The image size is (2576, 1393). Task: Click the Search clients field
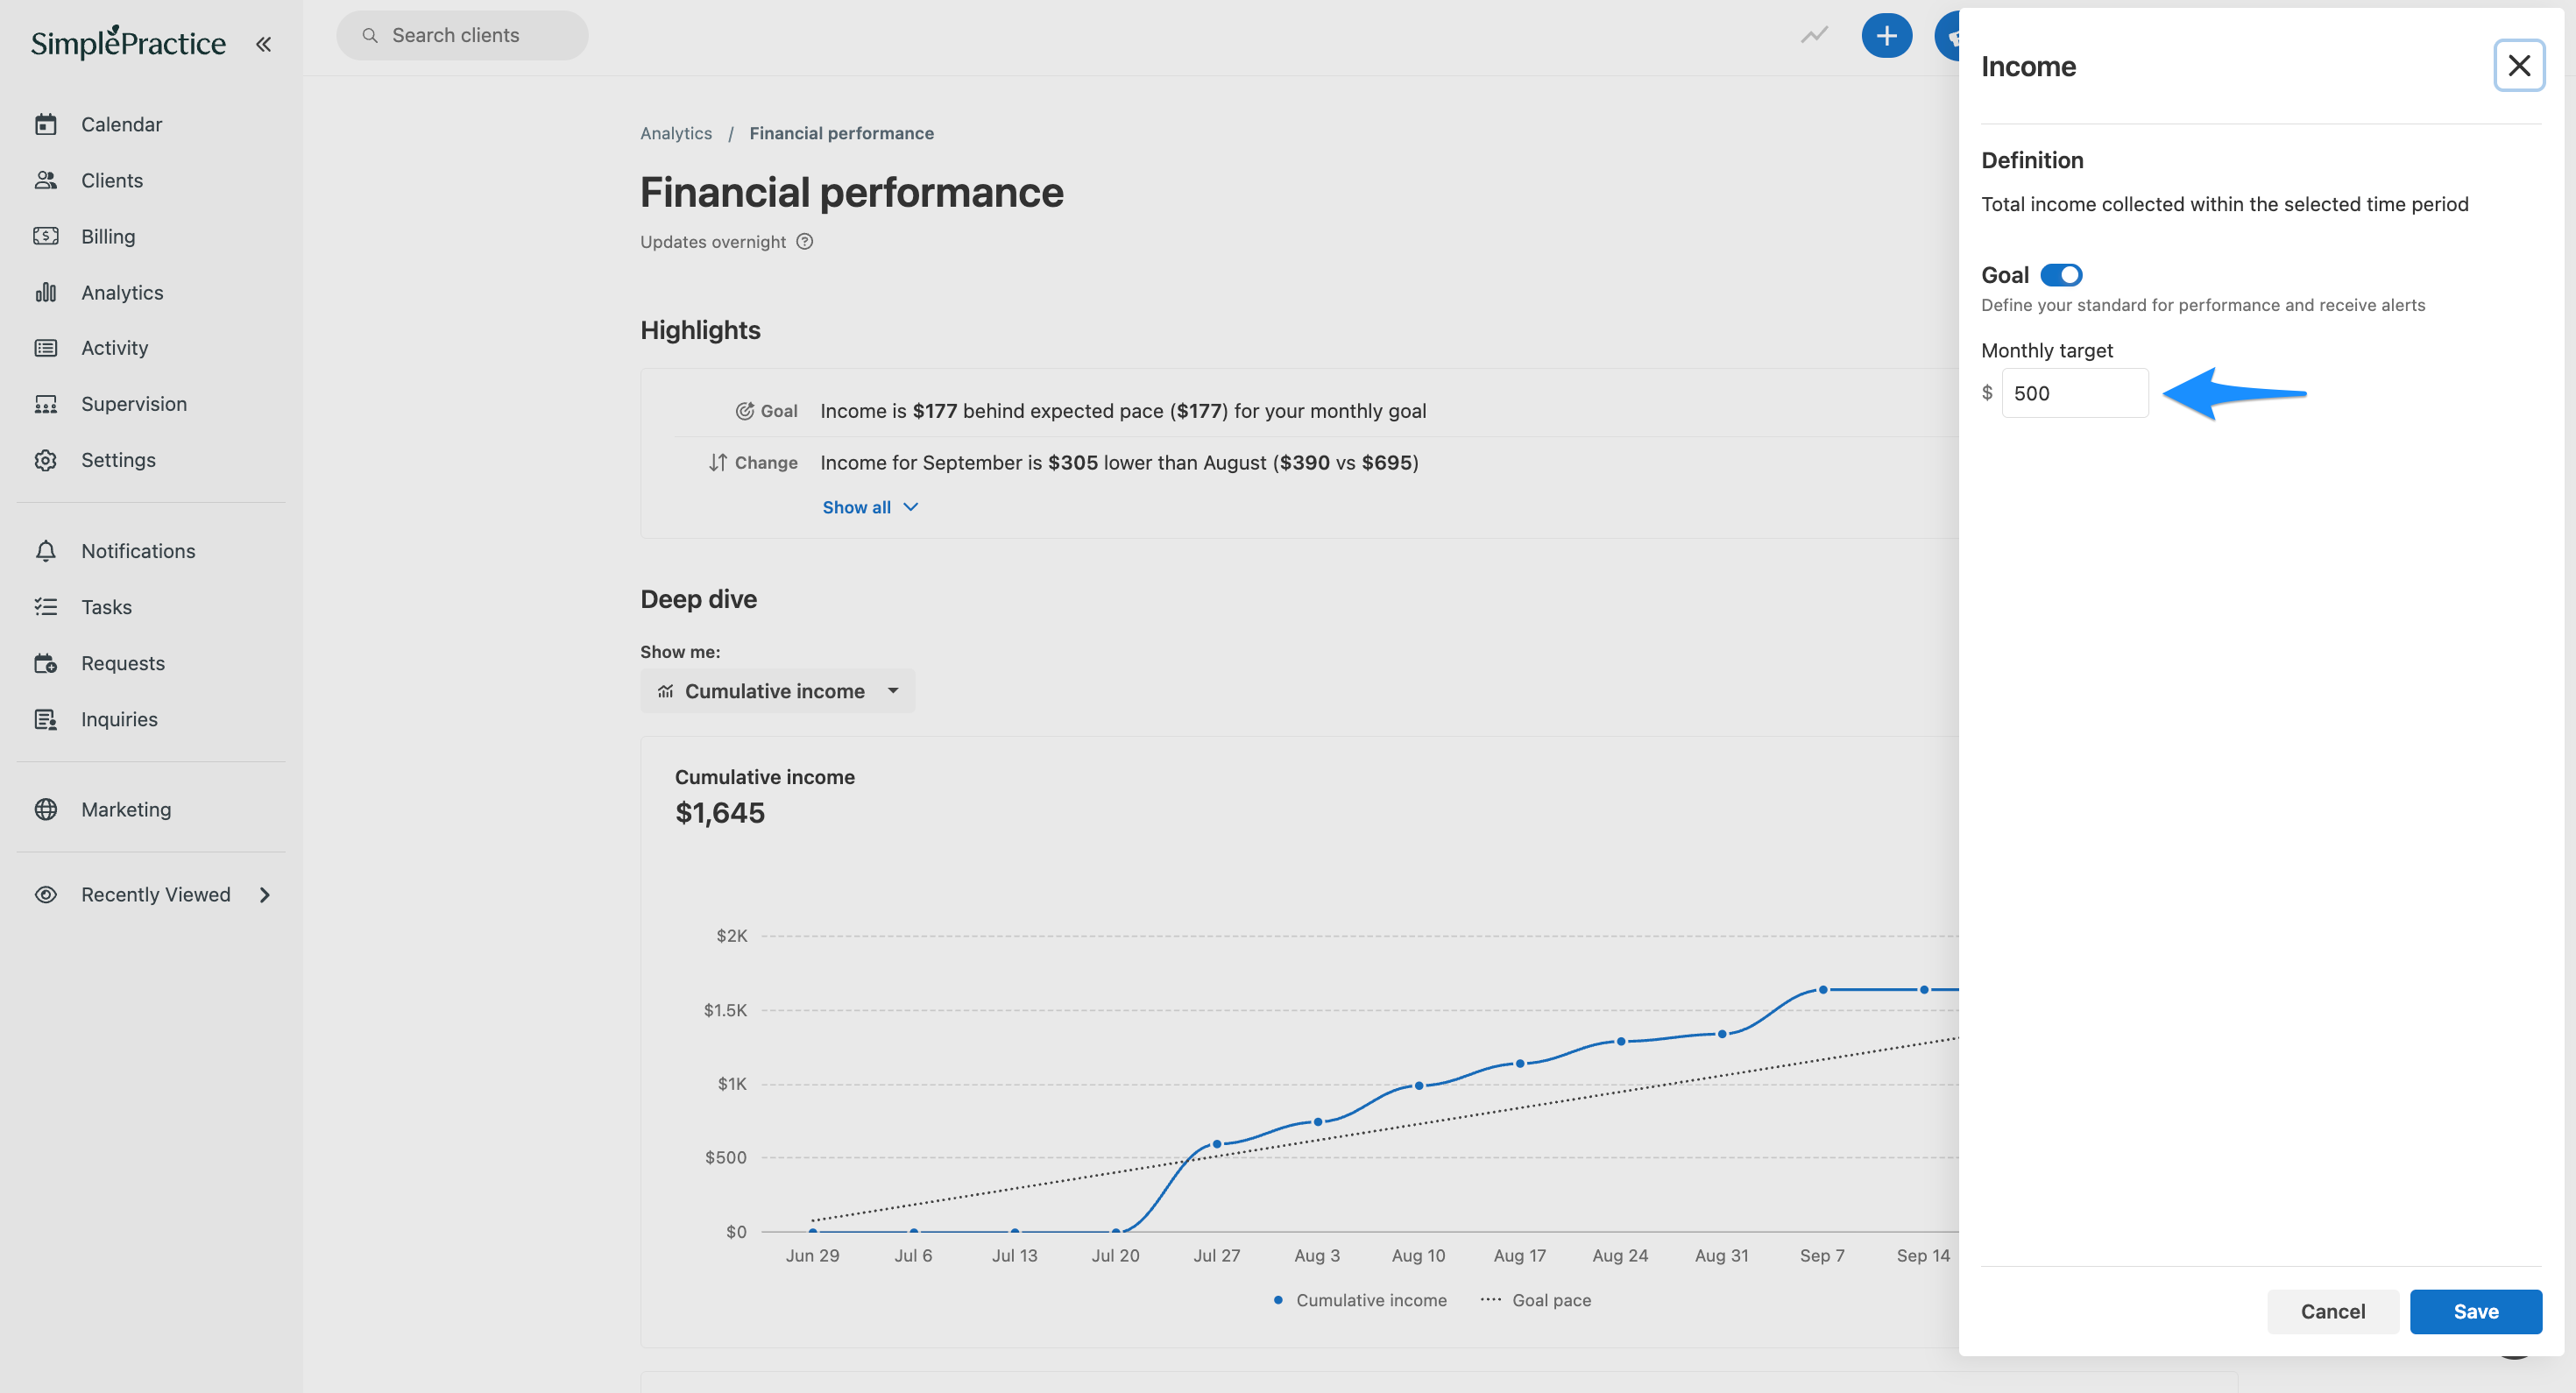tap(462, 36)
